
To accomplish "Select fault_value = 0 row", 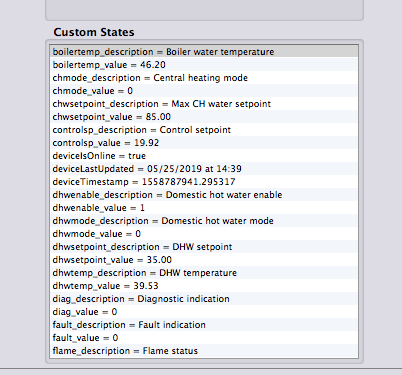I will (x=204, y=338).
